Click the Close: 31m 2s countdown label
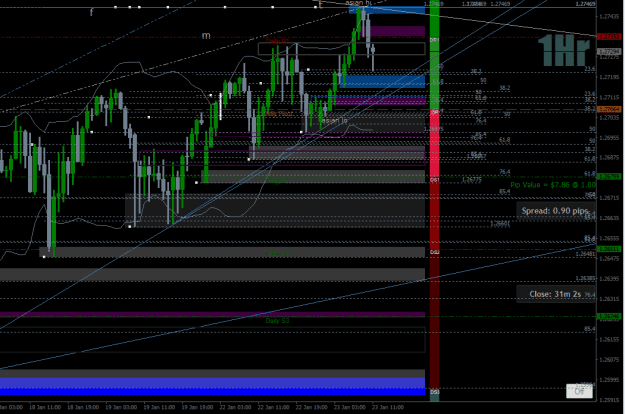Viewport: 625px width, 414px height. tap(555, 294)
